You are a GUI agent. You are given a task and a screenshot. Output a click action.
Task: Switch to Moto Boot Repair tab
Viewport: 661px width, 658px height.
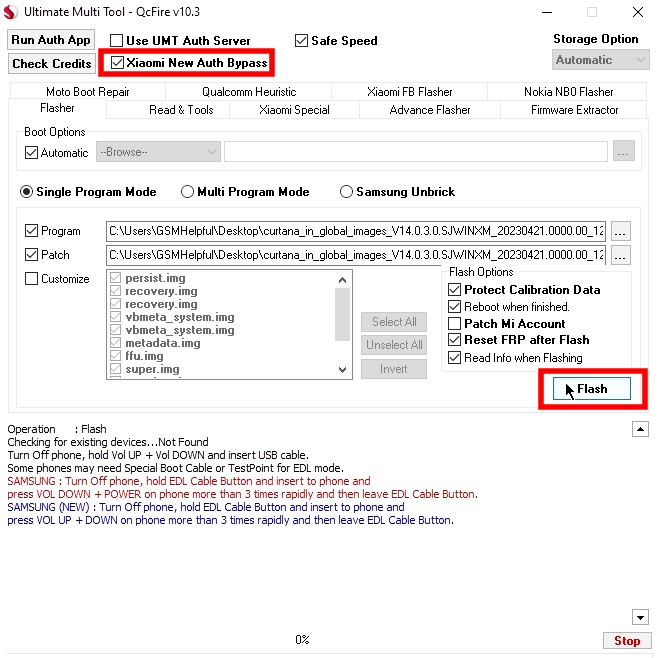point(88,92)
